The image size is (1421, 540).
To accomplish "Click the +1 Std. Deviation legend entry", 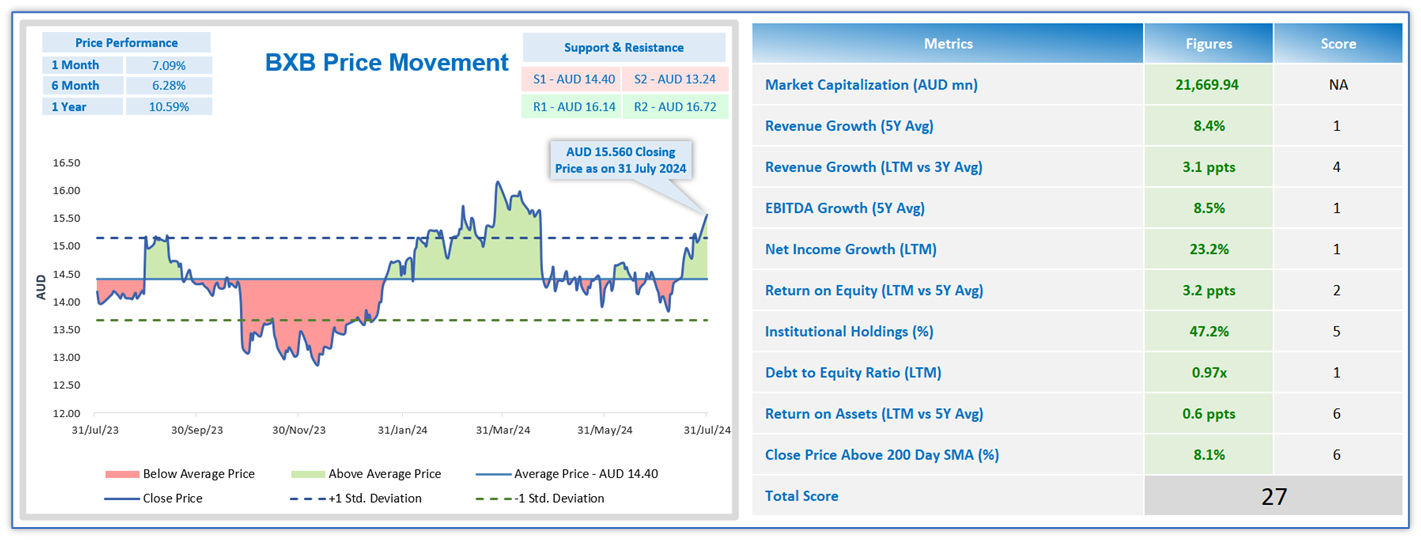I will [x=355, y=498].
